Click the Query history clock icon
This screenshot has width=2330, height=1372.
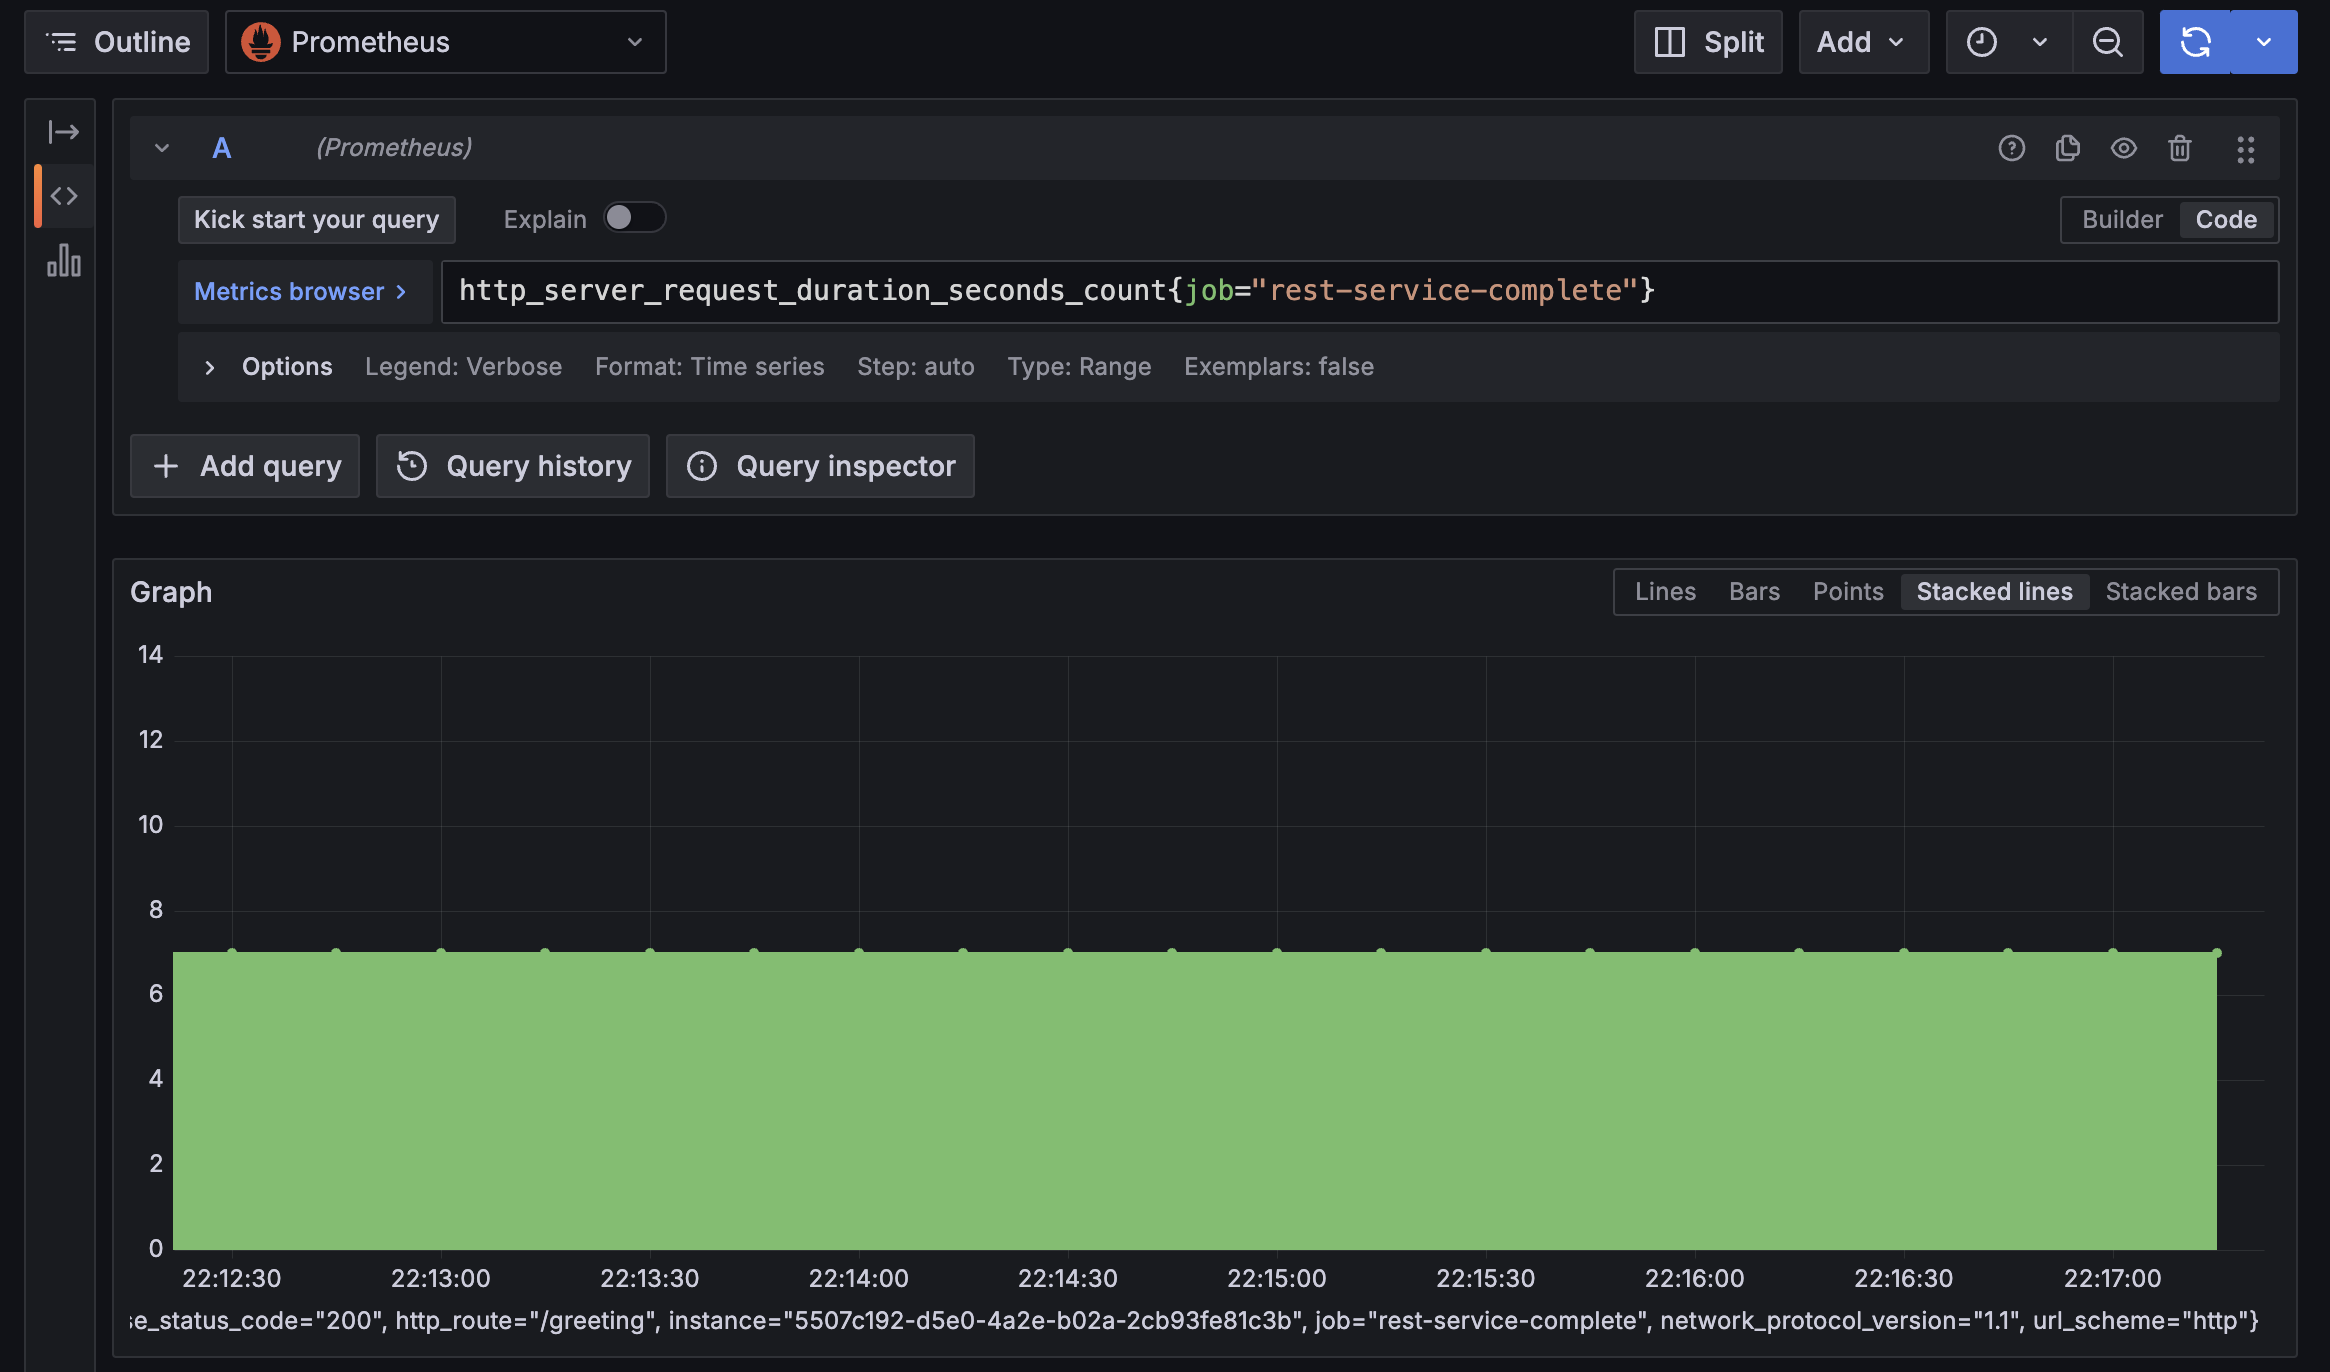point(412,466)
